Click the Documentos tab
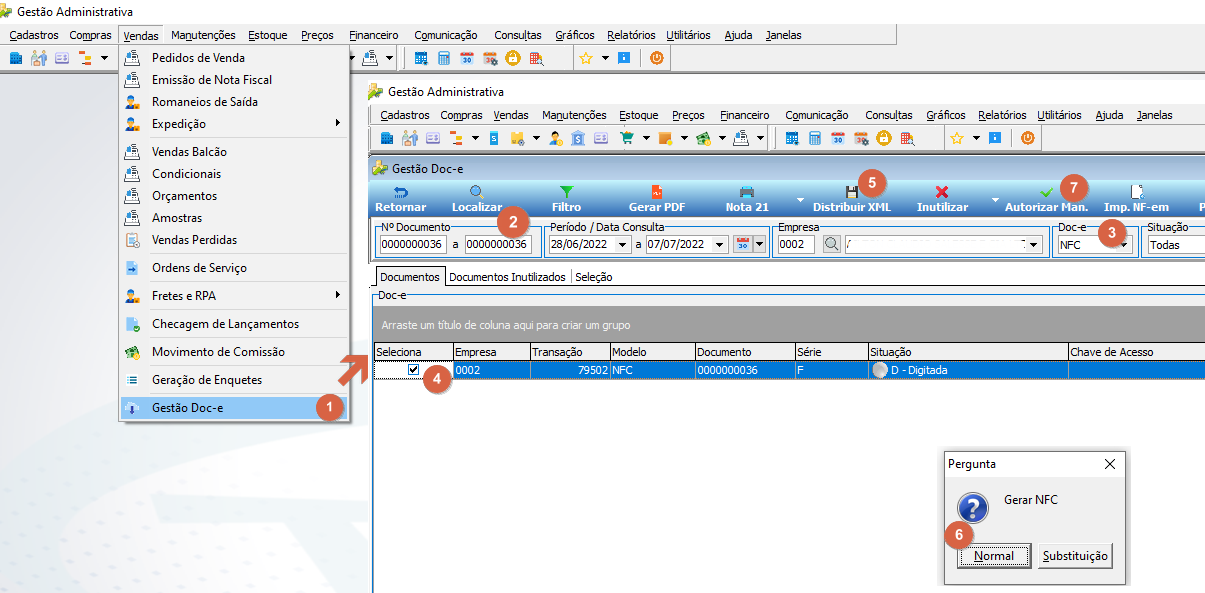 click(x=410, y=277)
